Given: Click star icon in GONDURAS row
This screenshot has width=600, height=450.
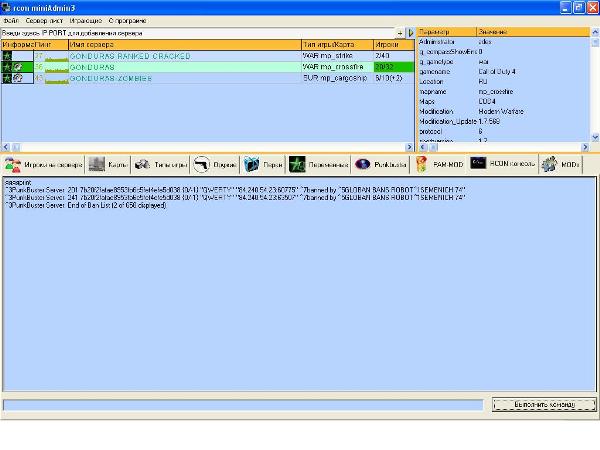Looking at the screenshot, I should [7, 67].
